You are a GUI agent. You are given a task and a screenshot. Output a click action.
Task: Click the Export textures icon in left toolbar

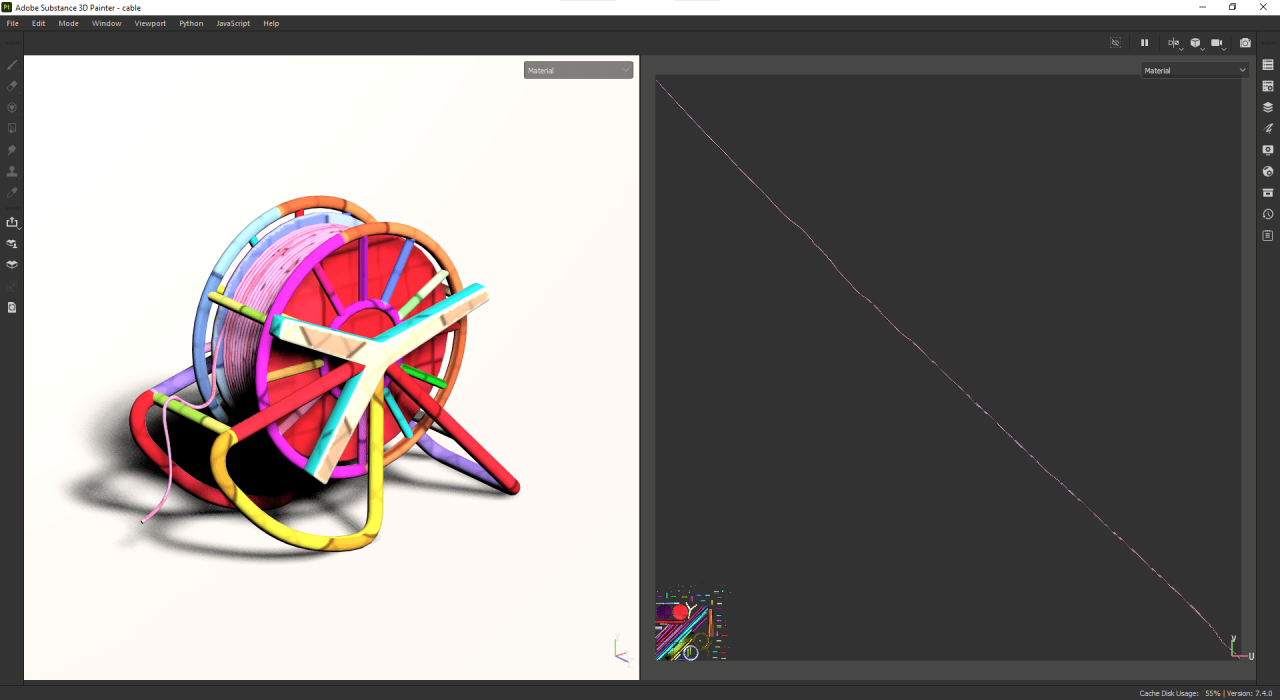click(x=12, y=222)
